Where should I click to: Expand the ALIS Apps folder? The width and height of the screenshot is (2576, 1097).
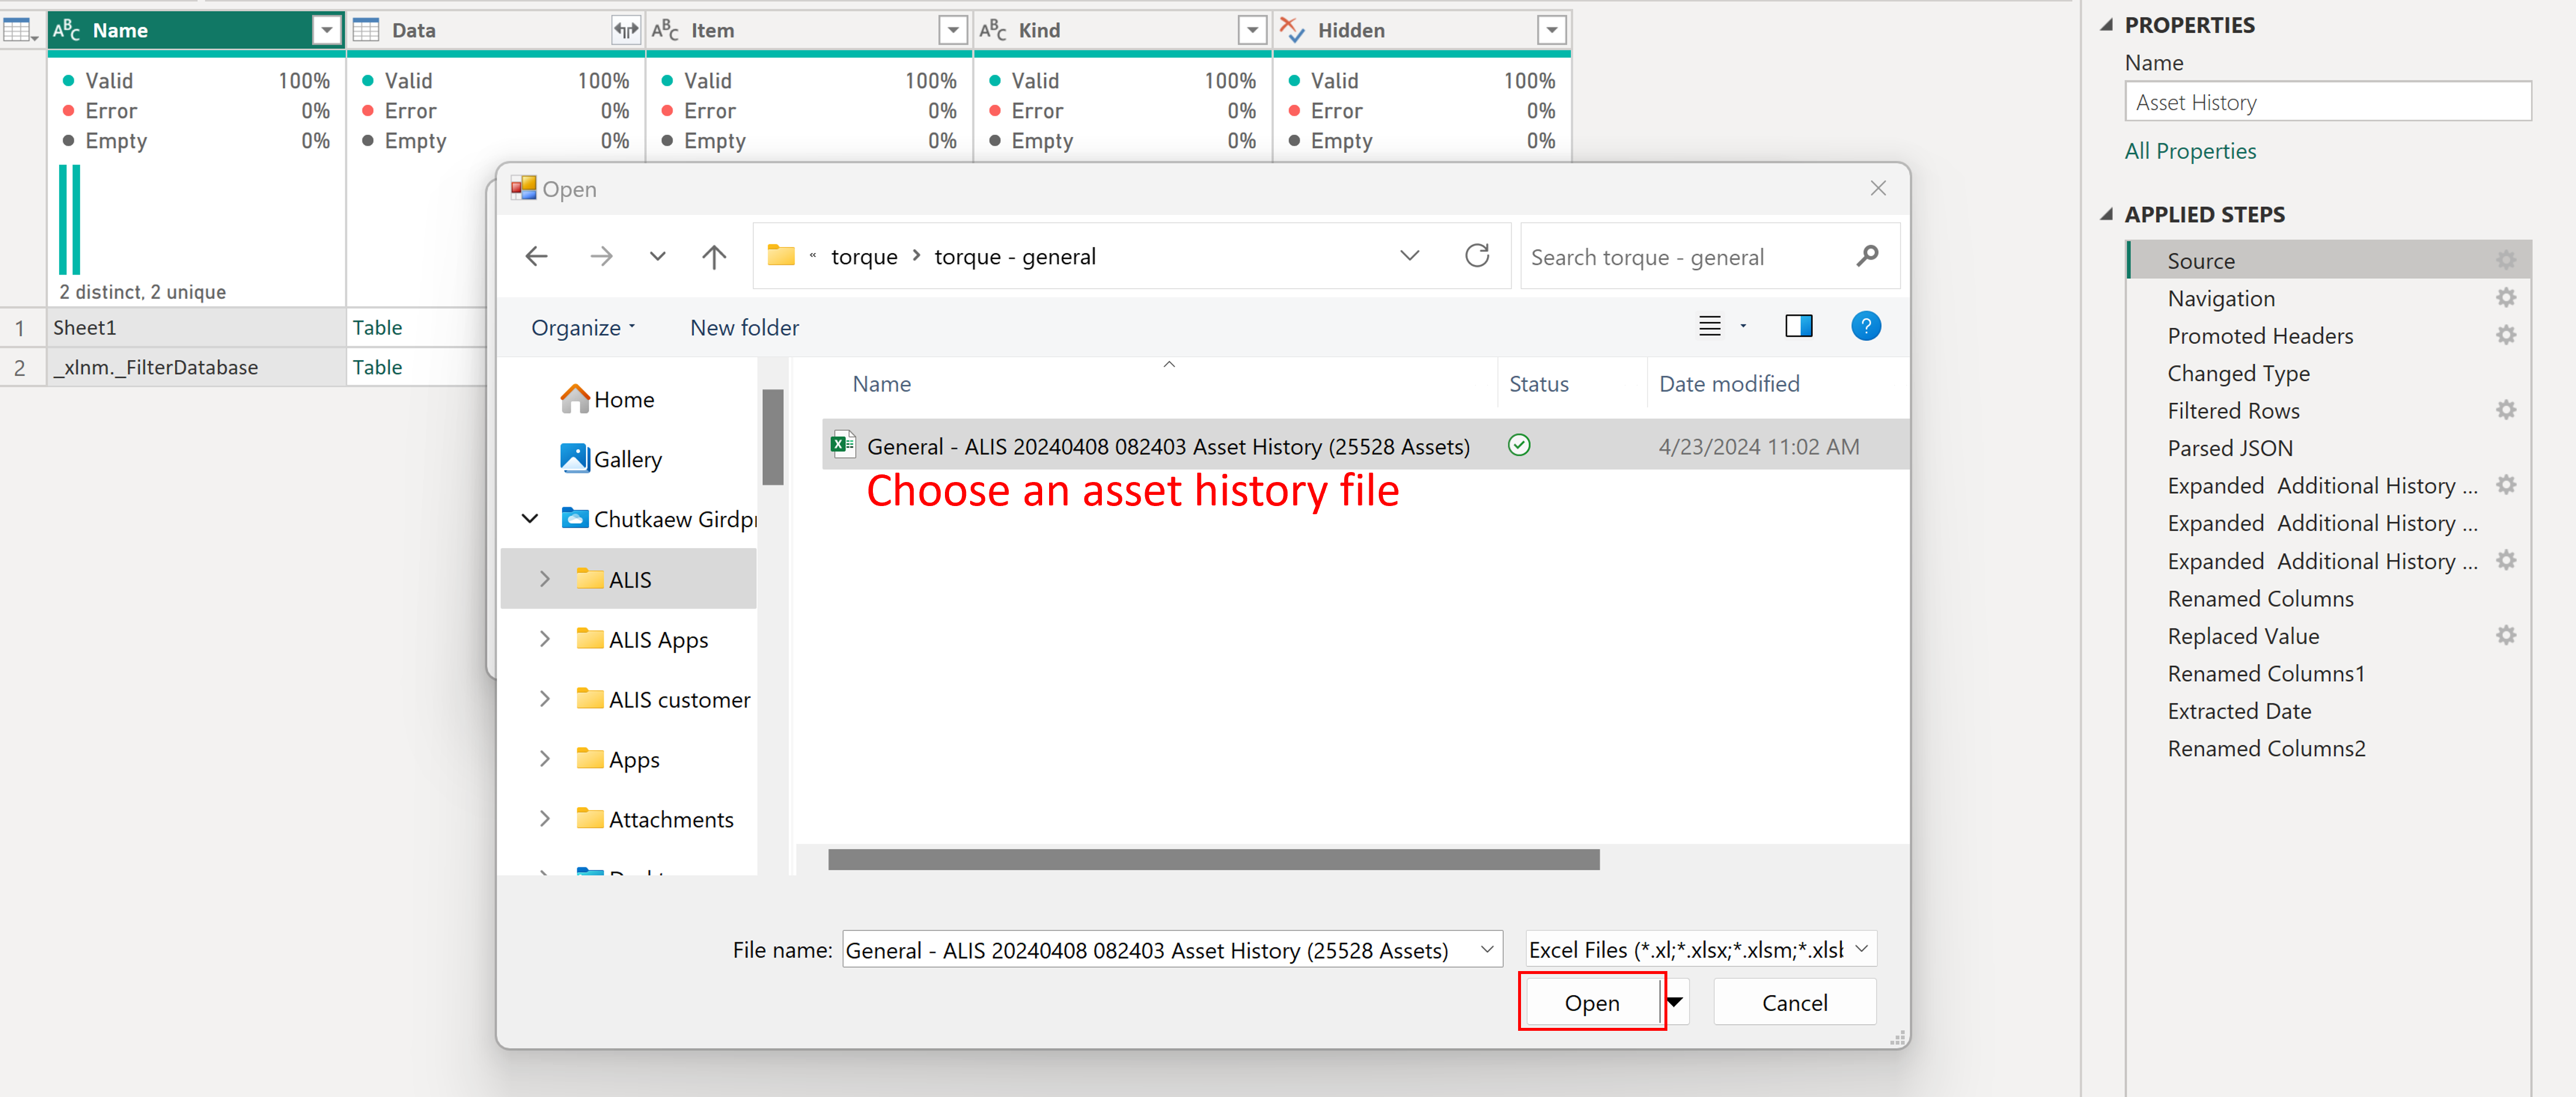click(545, 639)
